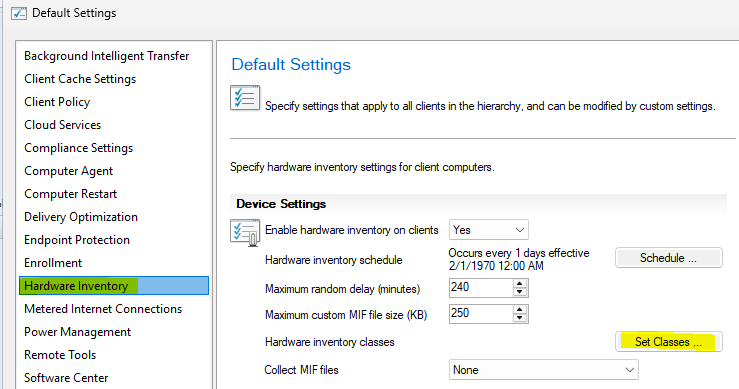Select Hardware Inventory in the list
The height and width of the screenshot is (389, 739).
click(114, 286)
